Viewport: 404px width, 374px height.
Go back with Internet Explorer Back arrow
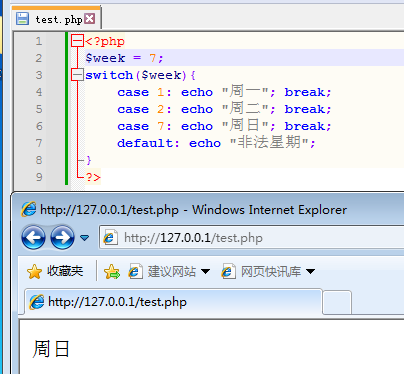click(33, 238)
